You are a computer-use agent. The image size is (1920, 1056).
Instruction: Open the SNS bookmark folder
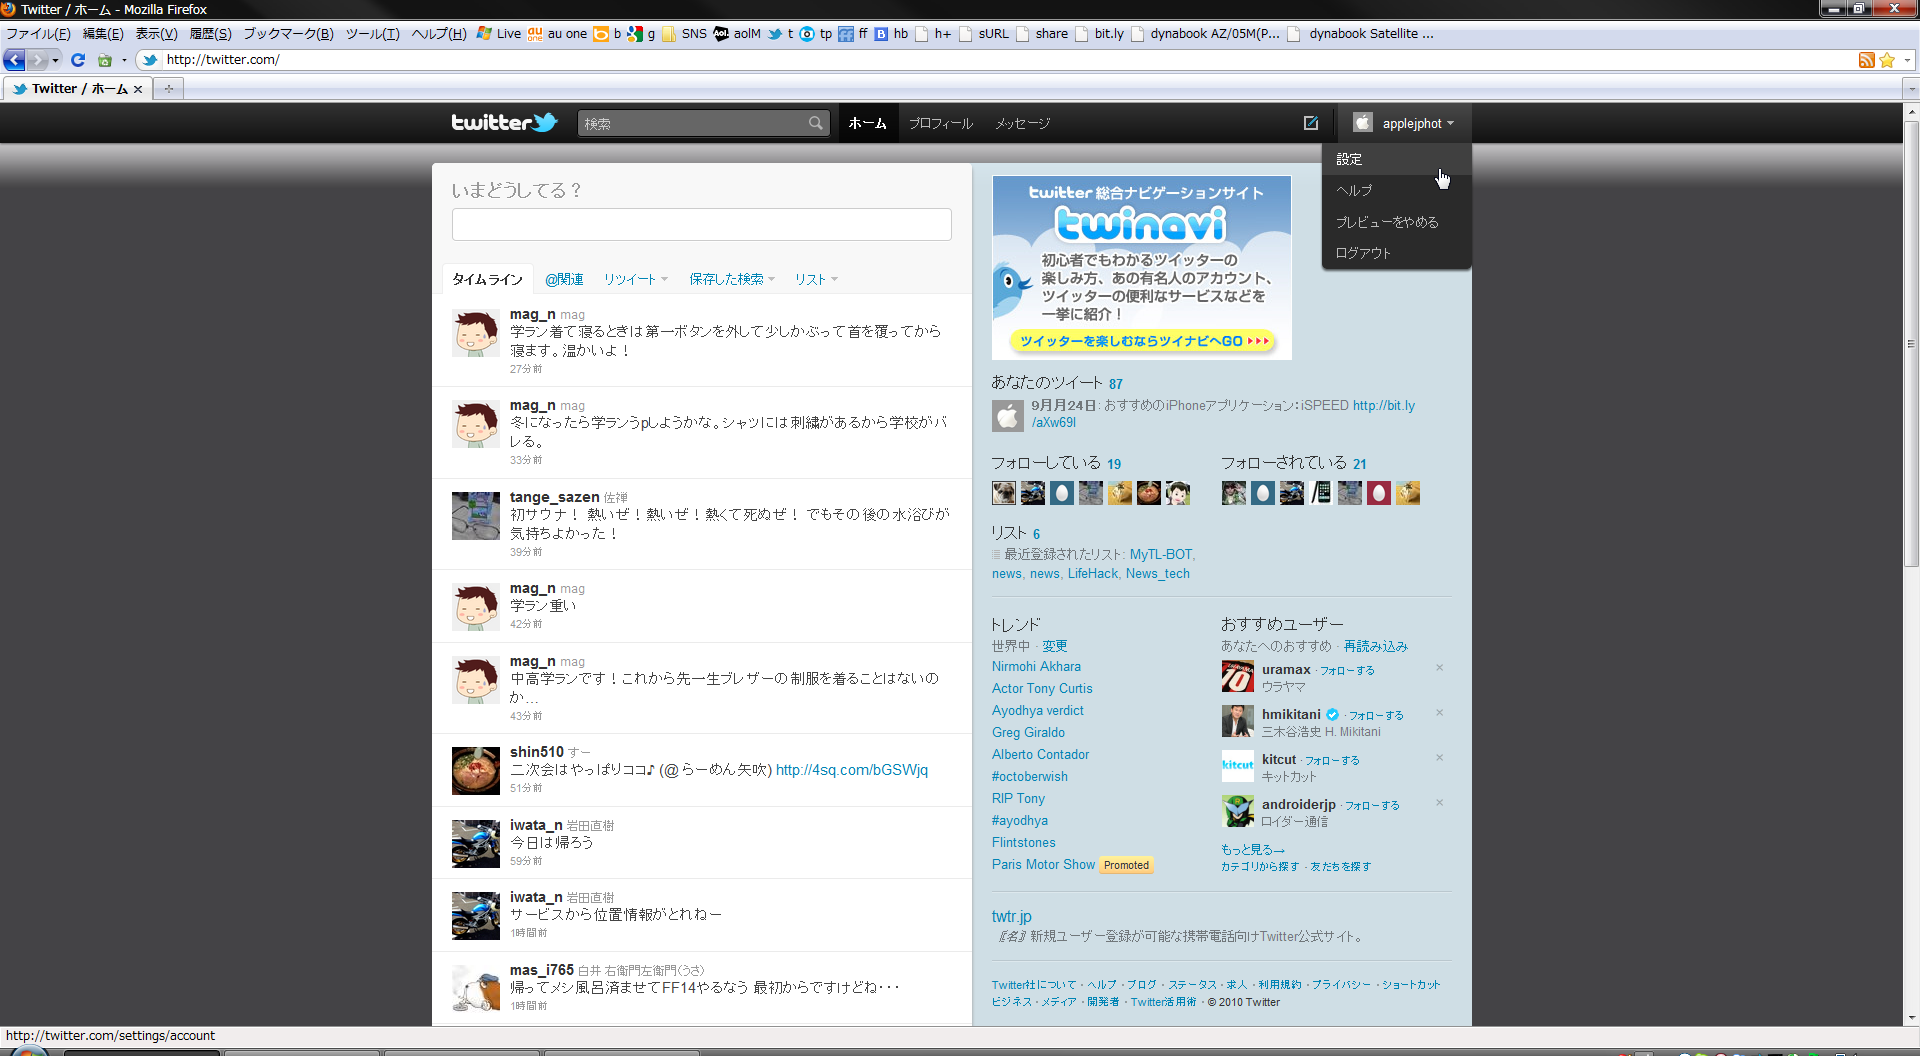pos(684,34)
